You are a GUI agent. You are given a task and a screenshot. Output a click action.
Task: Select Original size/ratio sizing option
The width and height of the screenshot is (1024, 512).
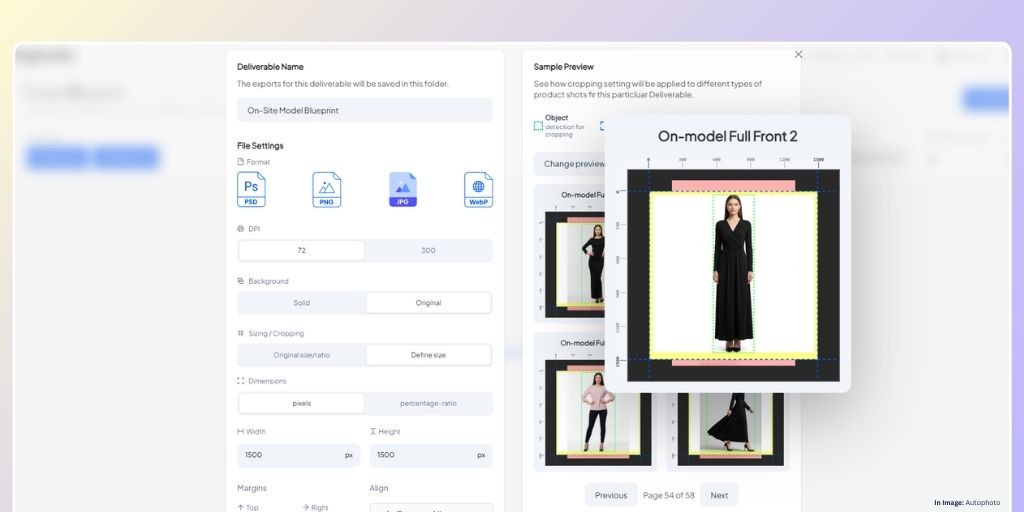pyautogui.click(x=301, y=355)
